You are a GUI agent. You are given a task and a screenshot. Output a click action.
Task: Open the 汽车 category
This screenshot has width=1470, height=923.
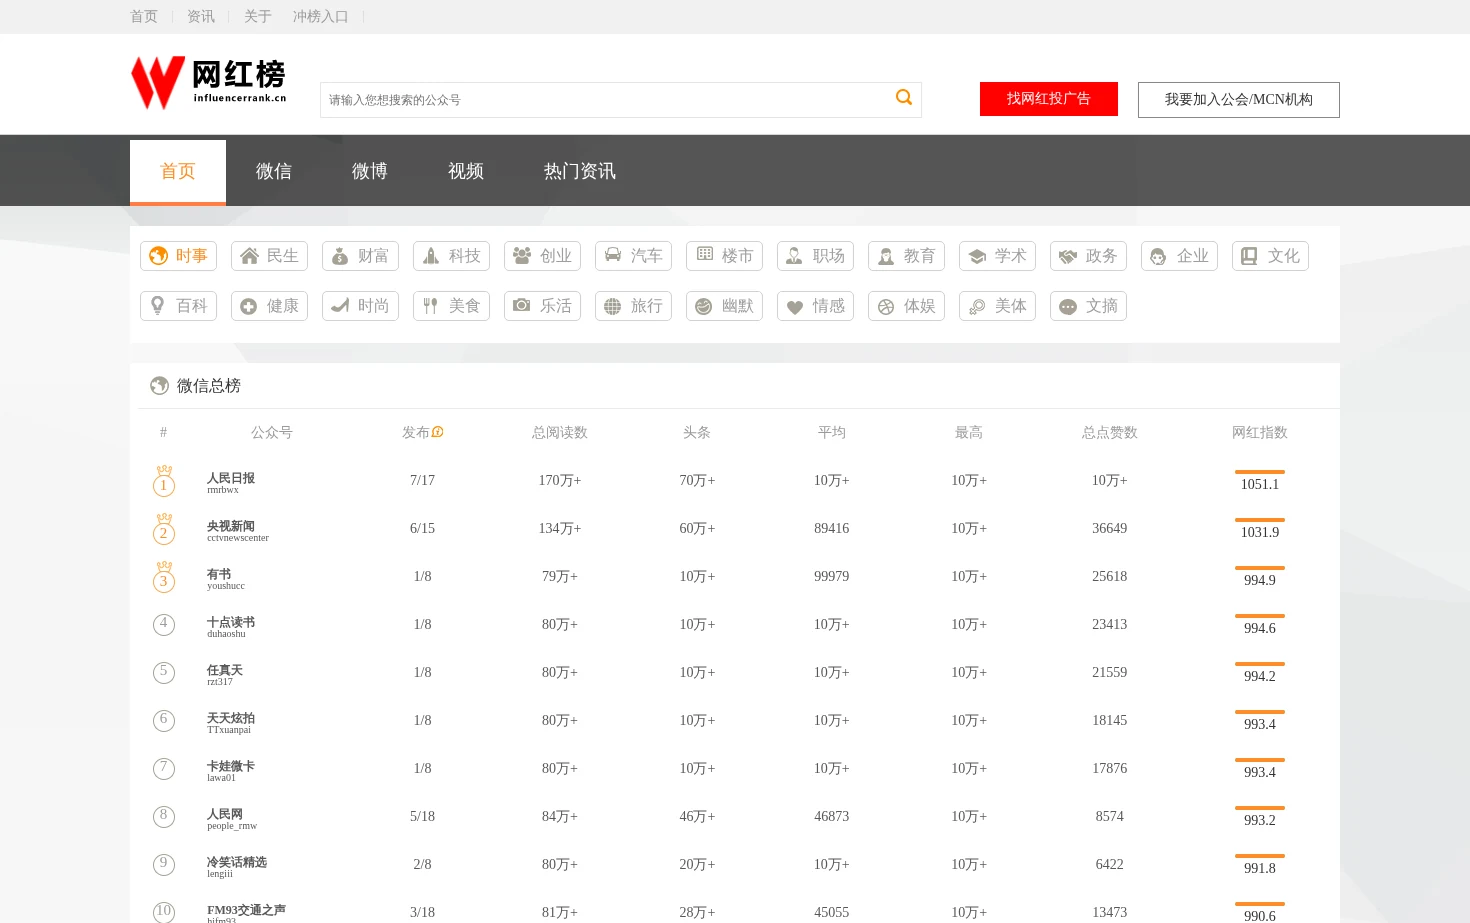[x=633, y=256]
